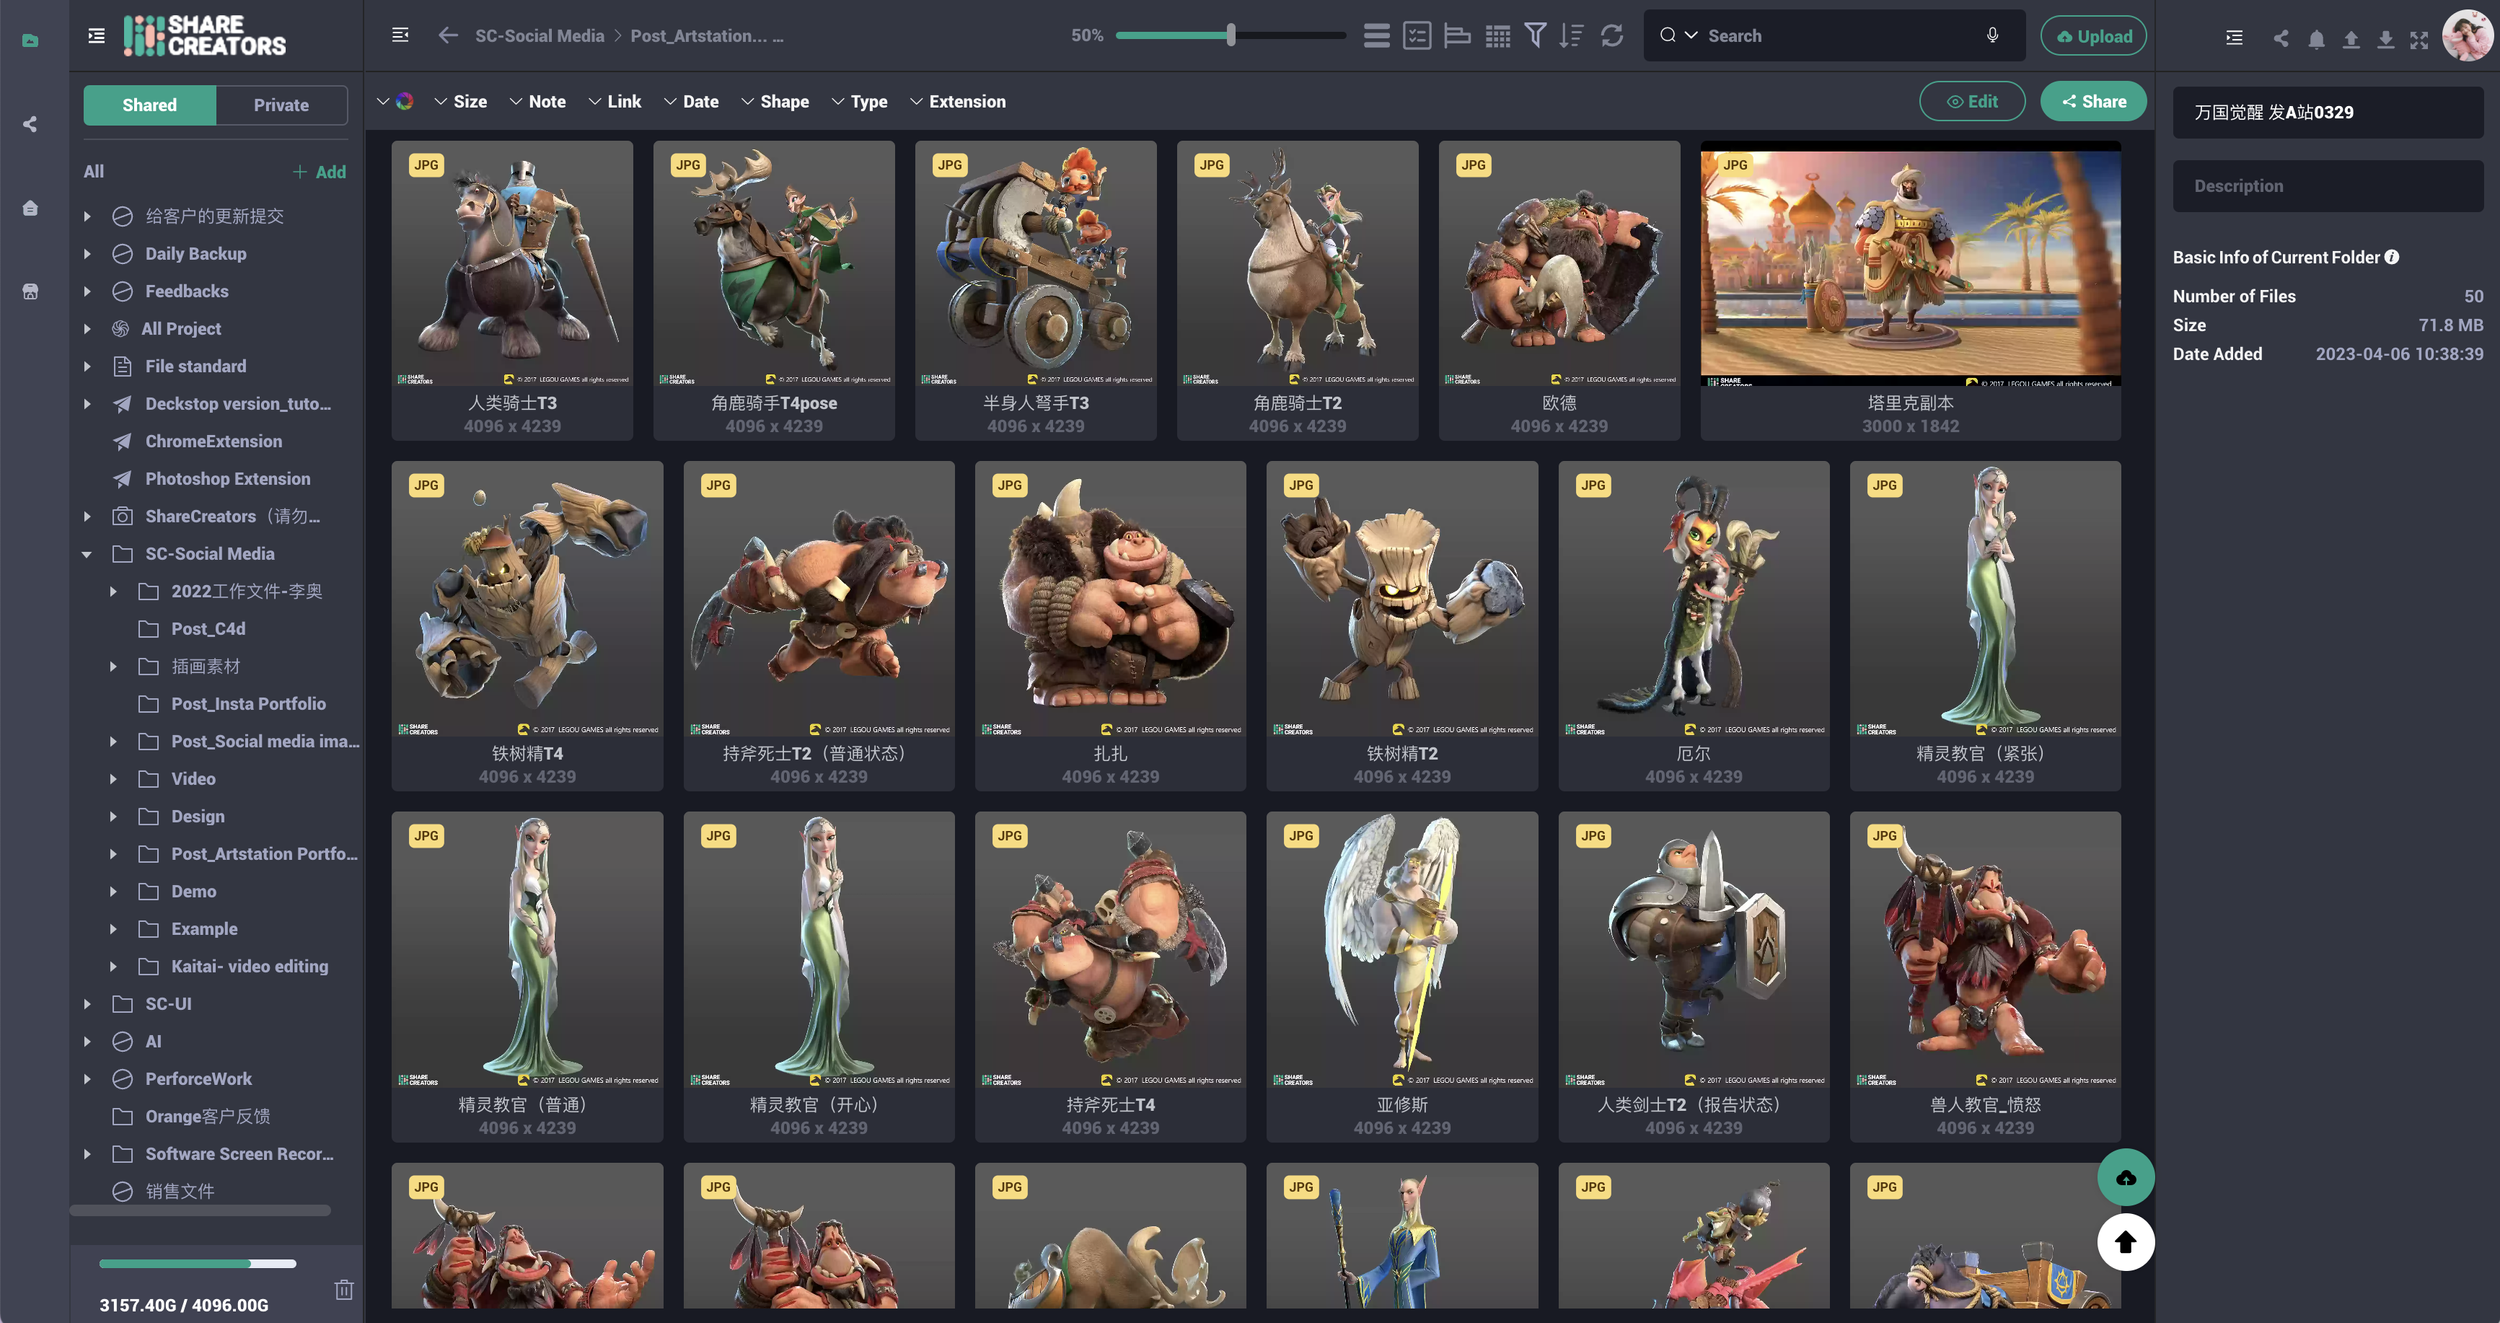2500x1323 pixels.
Task: Open the Extension filter dropdown
Action: coord(957,102)
